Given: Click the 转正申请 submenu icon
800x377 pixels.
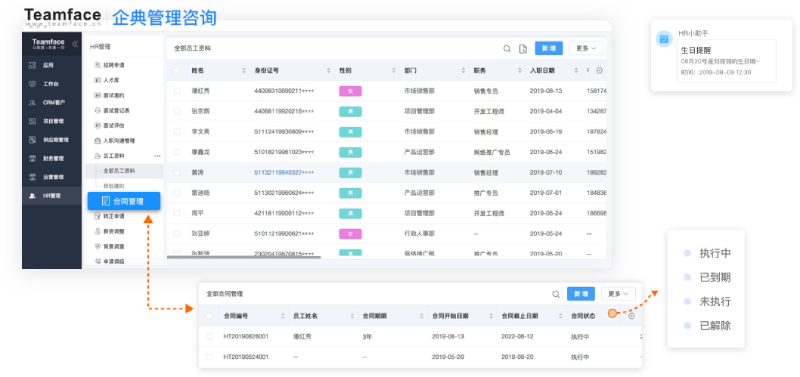Looking at the screenshot, I should pos(98,216).
